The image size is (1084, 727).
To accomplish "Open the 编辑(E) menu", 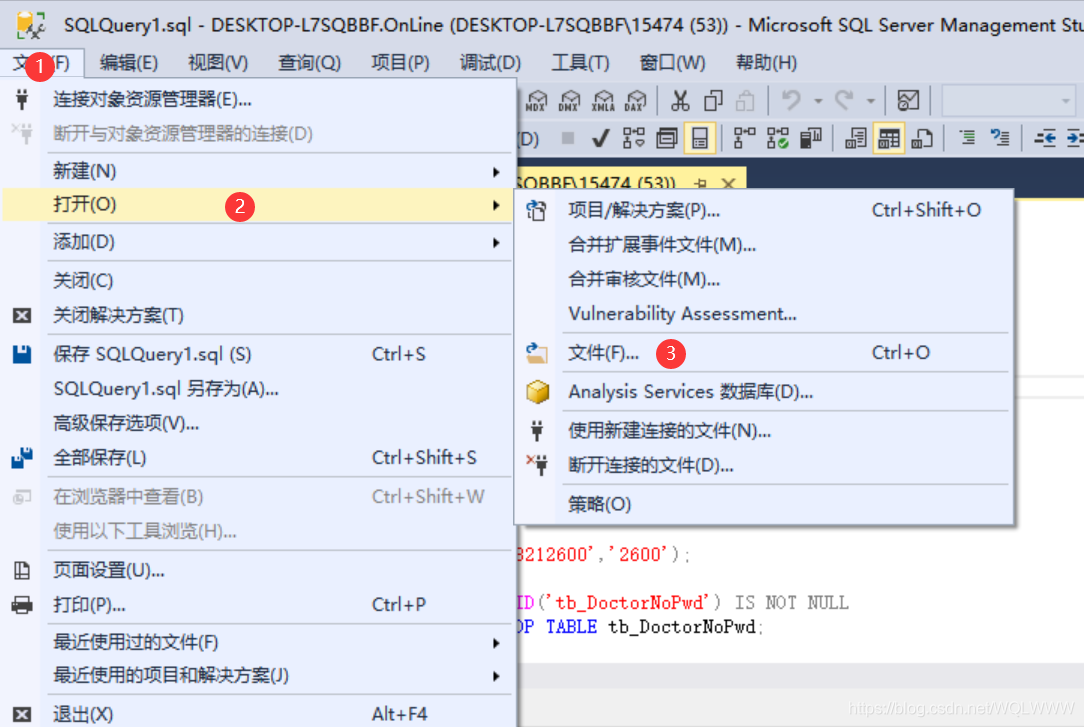I will tap(129, 63).
